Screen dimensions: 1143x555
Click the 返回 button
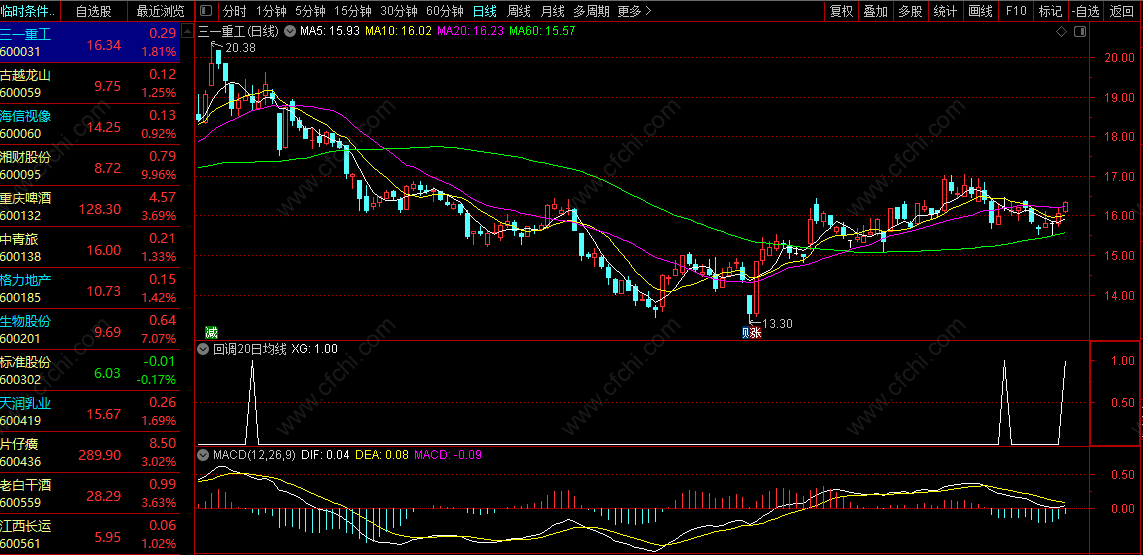click(1123, 11)
